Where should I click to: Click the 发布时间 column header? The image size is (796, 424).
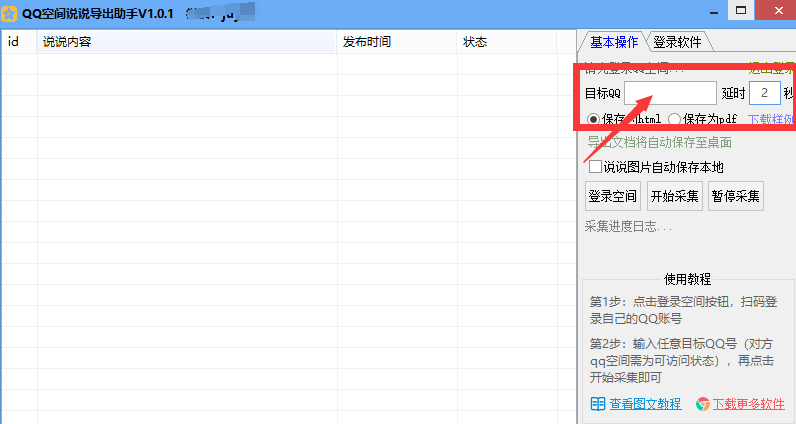pyautogui.click(x=396, y=42)
